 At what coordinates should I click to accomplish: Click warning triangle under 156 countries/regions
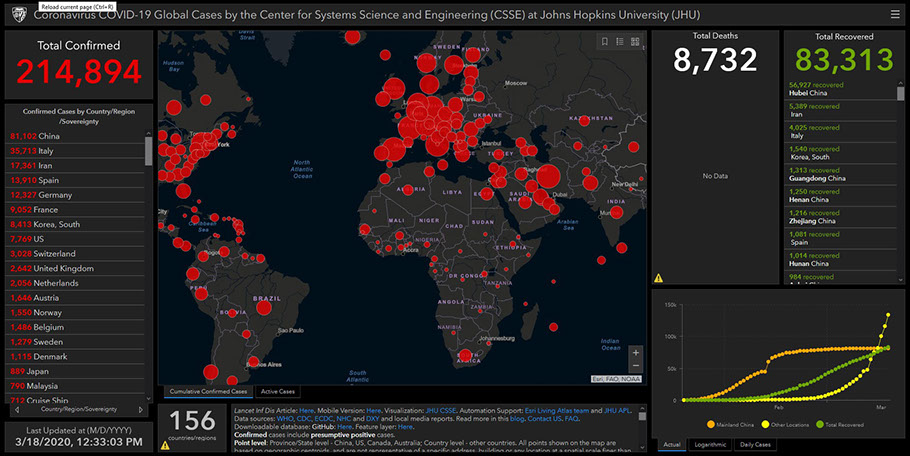point(165,446)
